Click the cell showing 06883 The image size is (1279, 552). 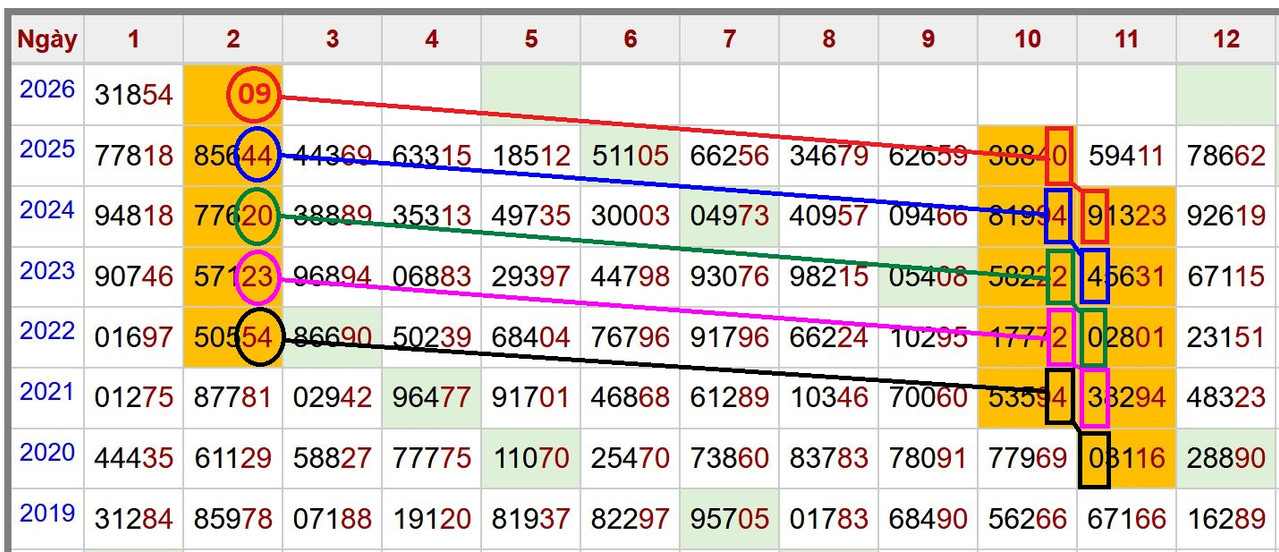coord(431,277)
